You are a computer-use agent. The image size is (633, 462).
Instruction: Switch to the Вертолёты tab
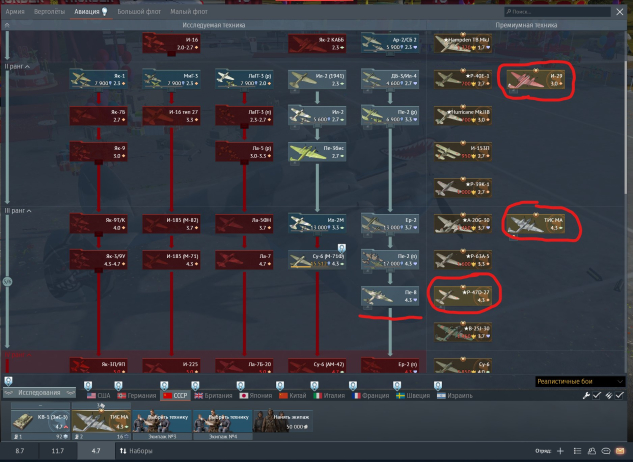click(x=49, y=10)
